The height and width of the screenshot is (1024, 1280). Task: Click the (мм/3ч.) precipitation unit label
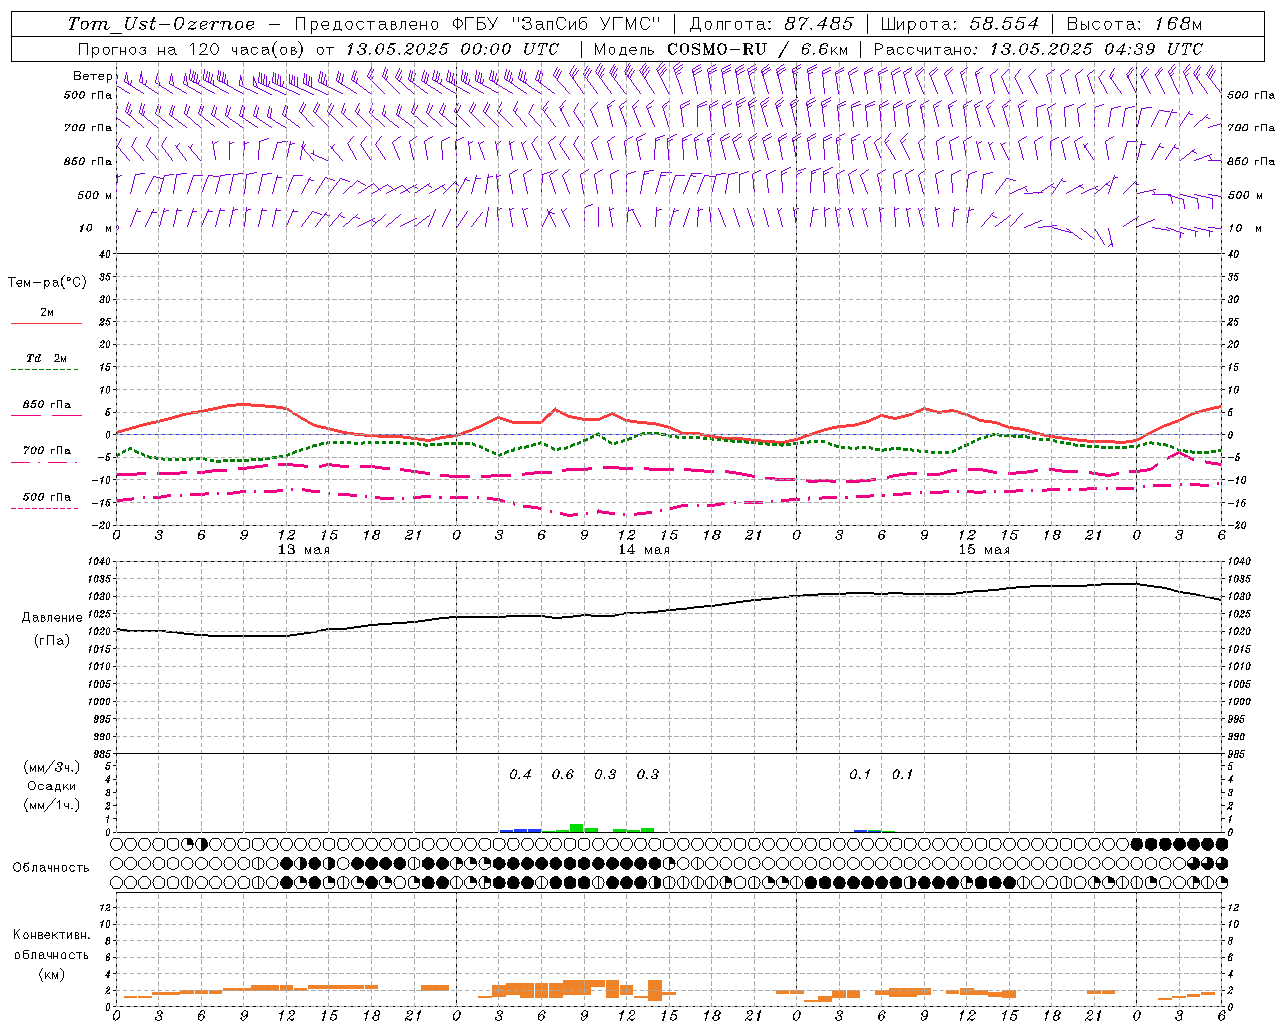(x=52, y=767)
